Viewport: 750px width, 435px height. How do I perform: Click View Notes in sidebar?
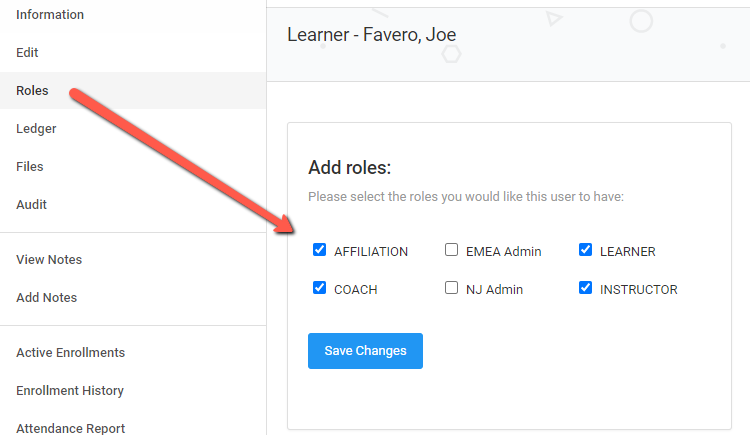coord(49,260)
